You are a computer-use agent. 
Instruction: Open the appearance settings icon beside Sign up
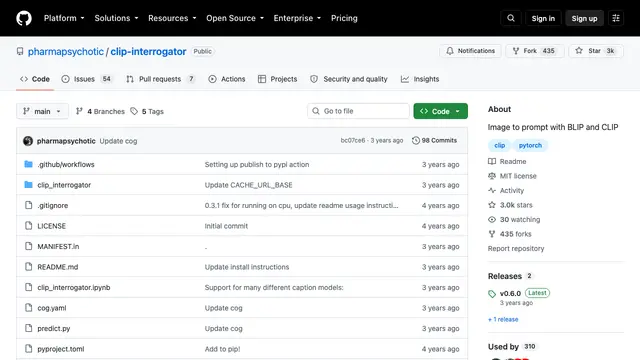616,18
